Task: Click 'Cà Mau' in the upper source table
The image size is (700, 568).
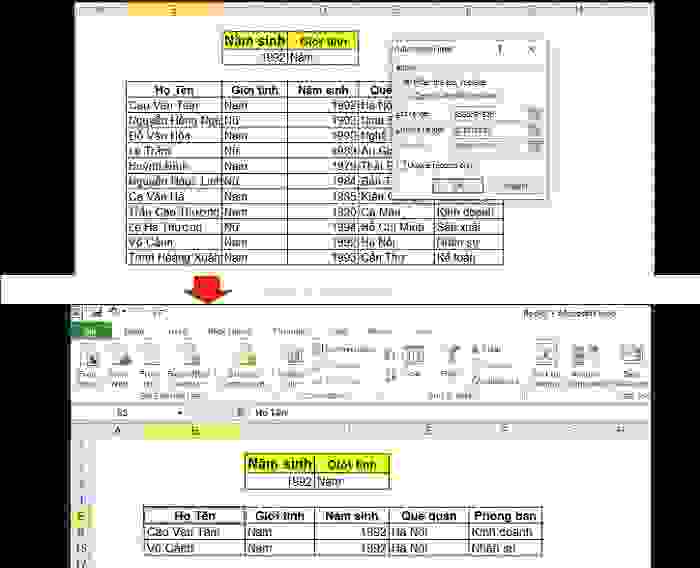Action: click(x=381, y=212)
